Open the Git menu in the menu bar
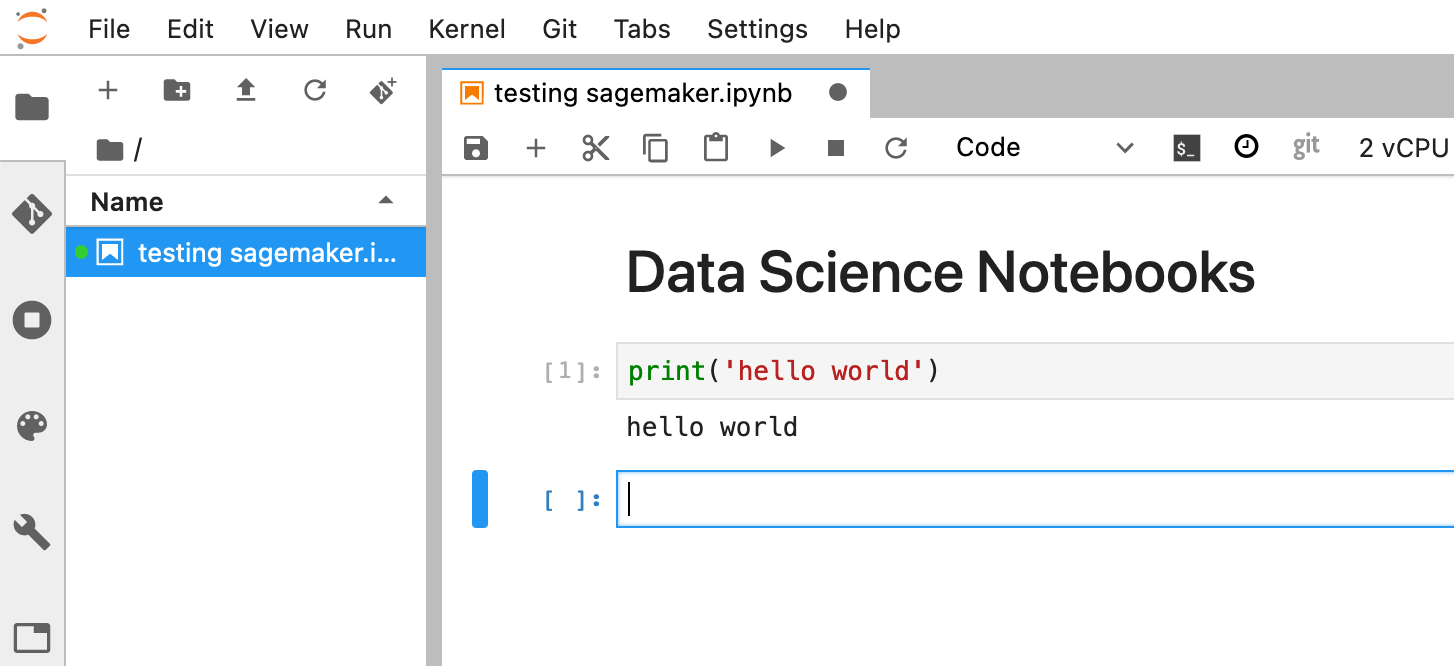 [x=559, y=29]
